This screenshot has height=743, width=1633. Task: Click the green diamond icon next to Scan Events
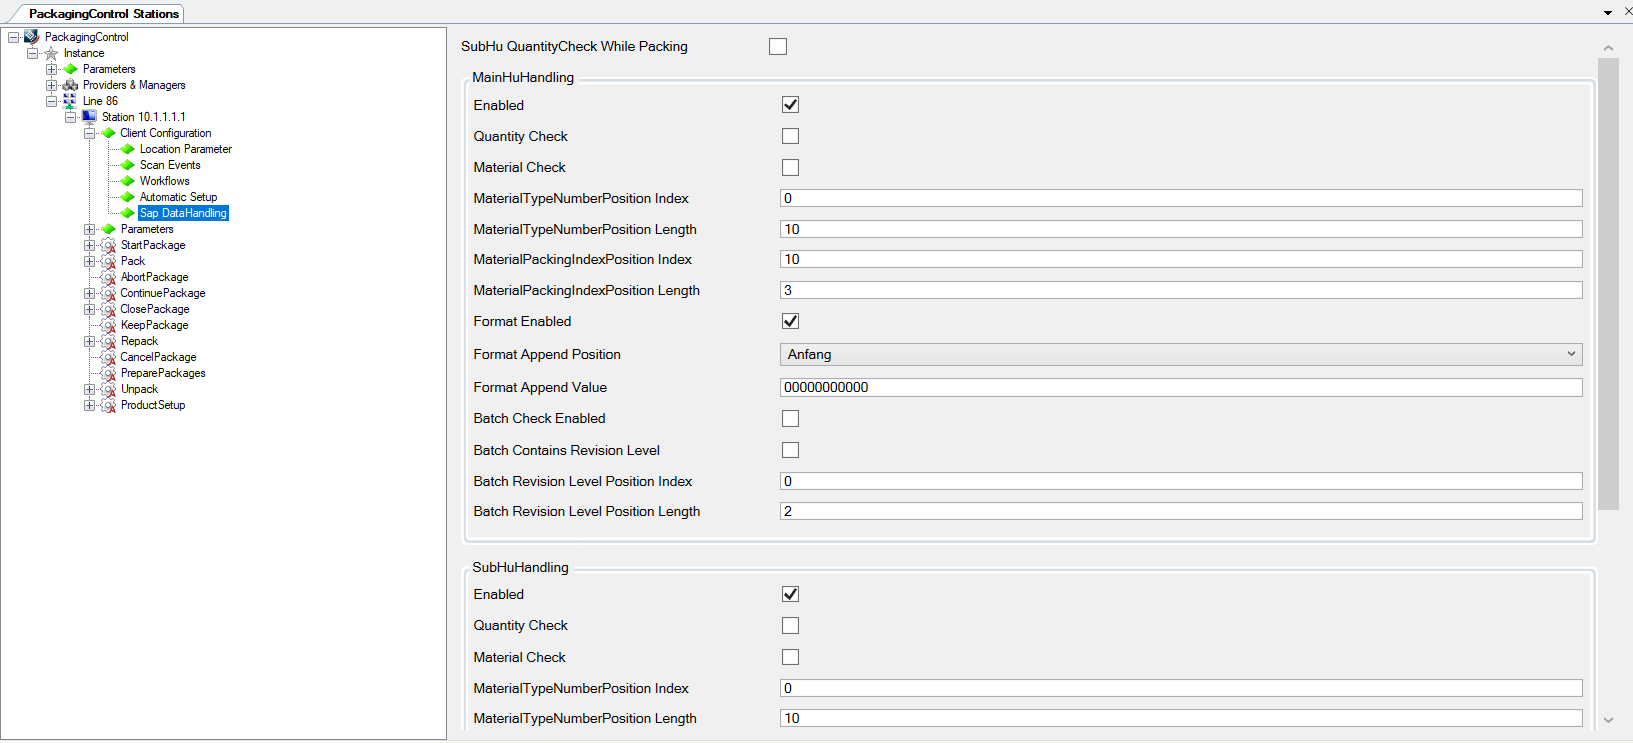[x=128, y=165]
